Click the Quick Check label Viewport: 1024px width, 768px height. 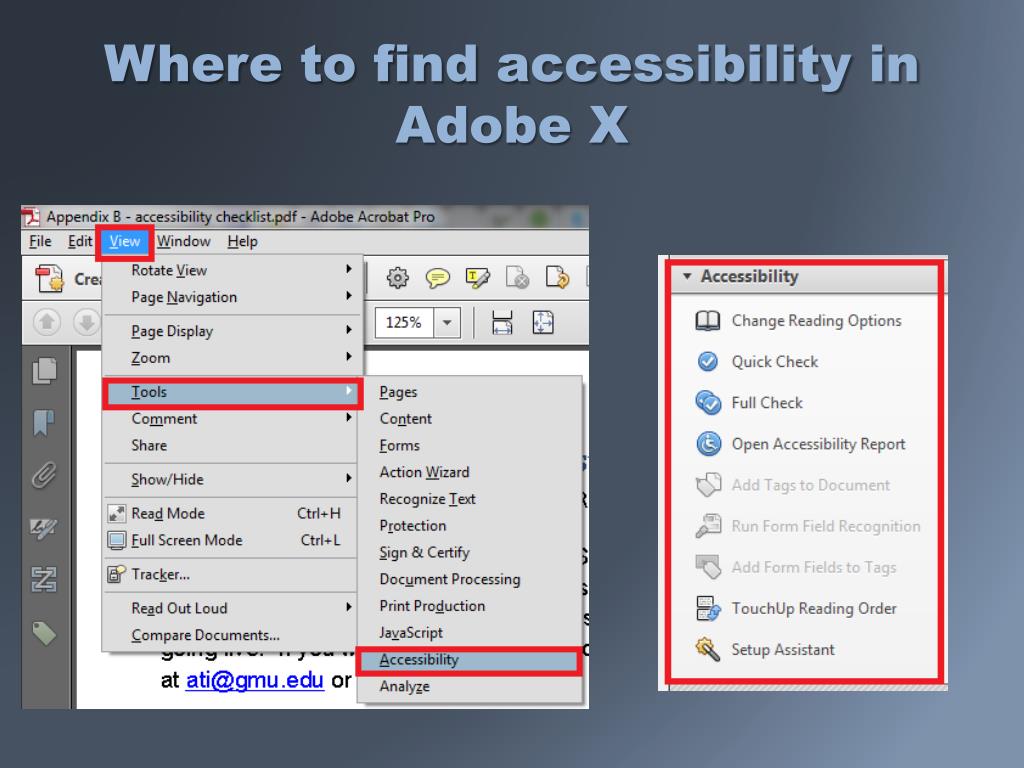[775, 362]
